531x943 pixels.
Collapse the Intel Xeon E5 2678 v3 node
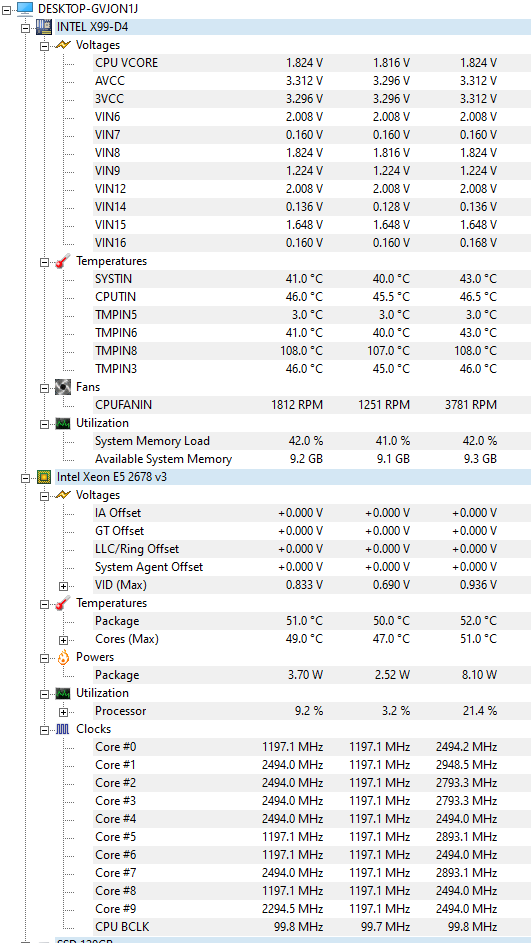pyautogui.click(x=25, y=478)
